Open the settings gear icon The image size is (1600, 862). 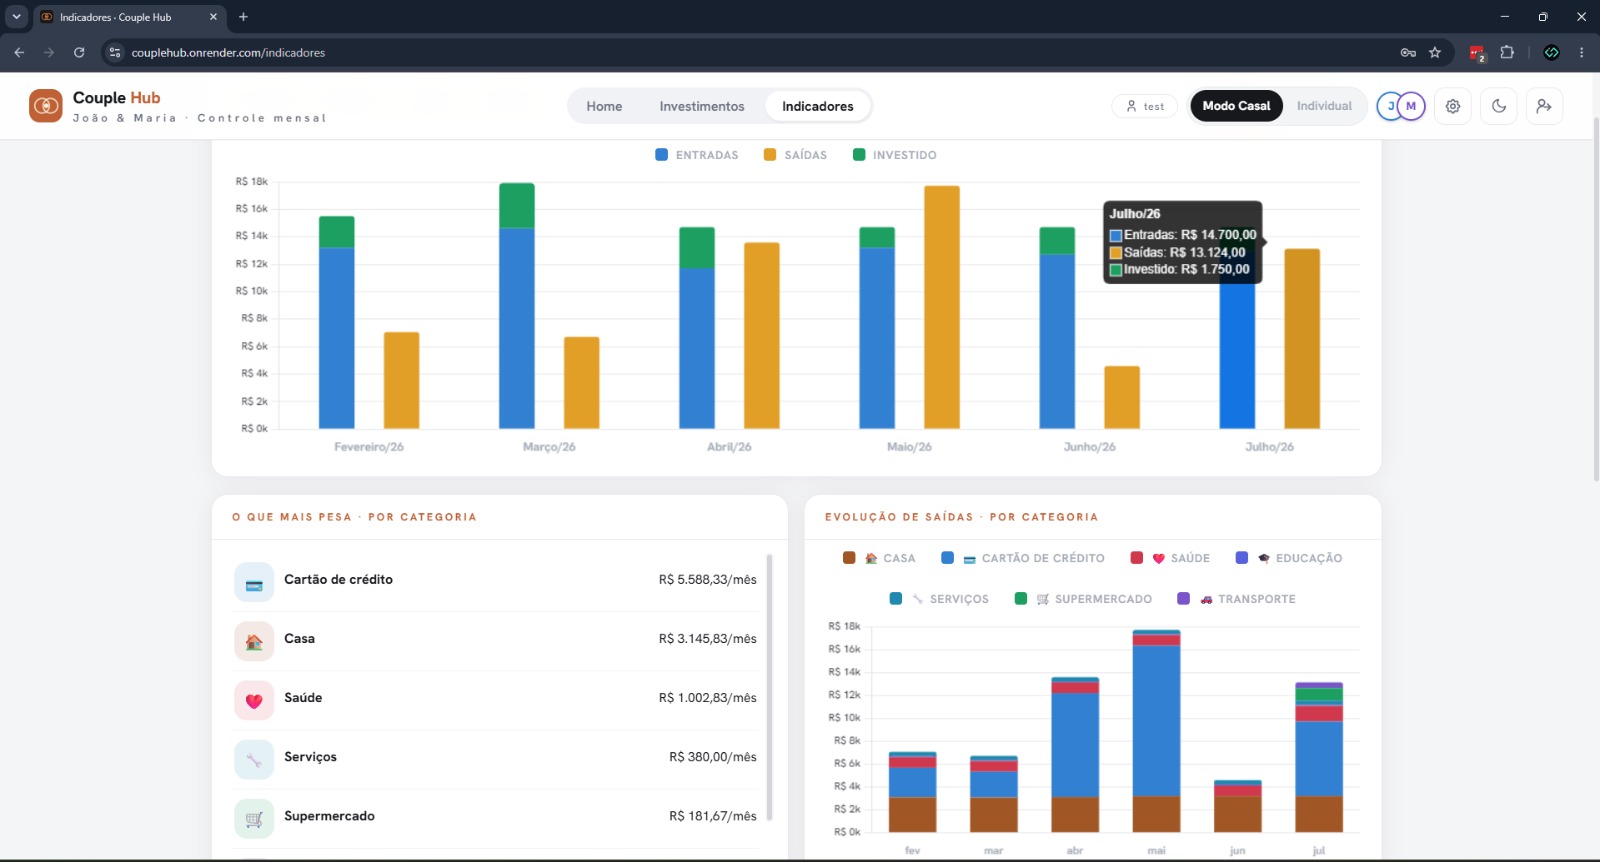click(x=1453, y=106)
